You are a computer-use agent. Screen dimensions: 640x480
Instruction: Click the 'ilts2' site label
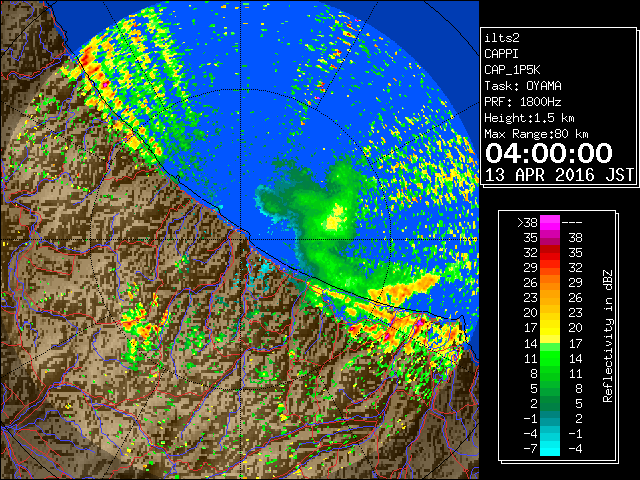[502, 38]
